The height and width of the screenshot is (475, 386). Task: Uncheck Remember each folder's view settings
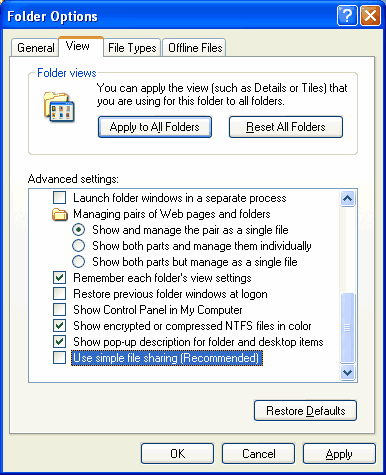click(x=60, y=278)
